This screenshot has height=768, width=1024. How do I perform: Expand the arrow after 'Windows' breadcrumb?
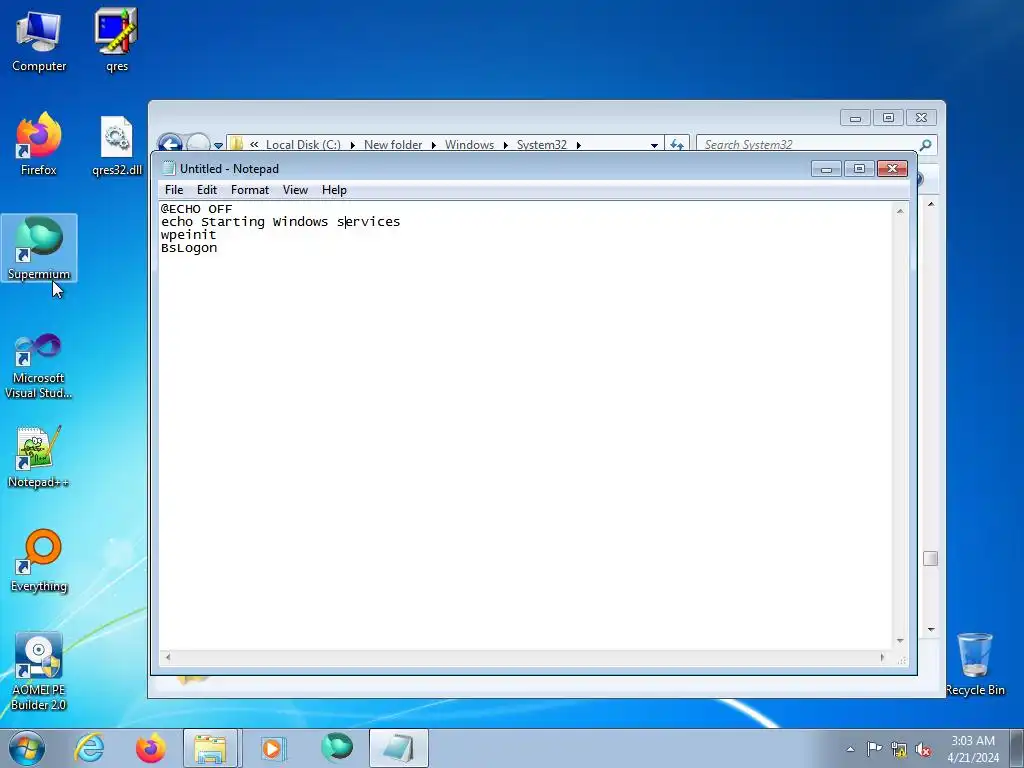(505, 145)
